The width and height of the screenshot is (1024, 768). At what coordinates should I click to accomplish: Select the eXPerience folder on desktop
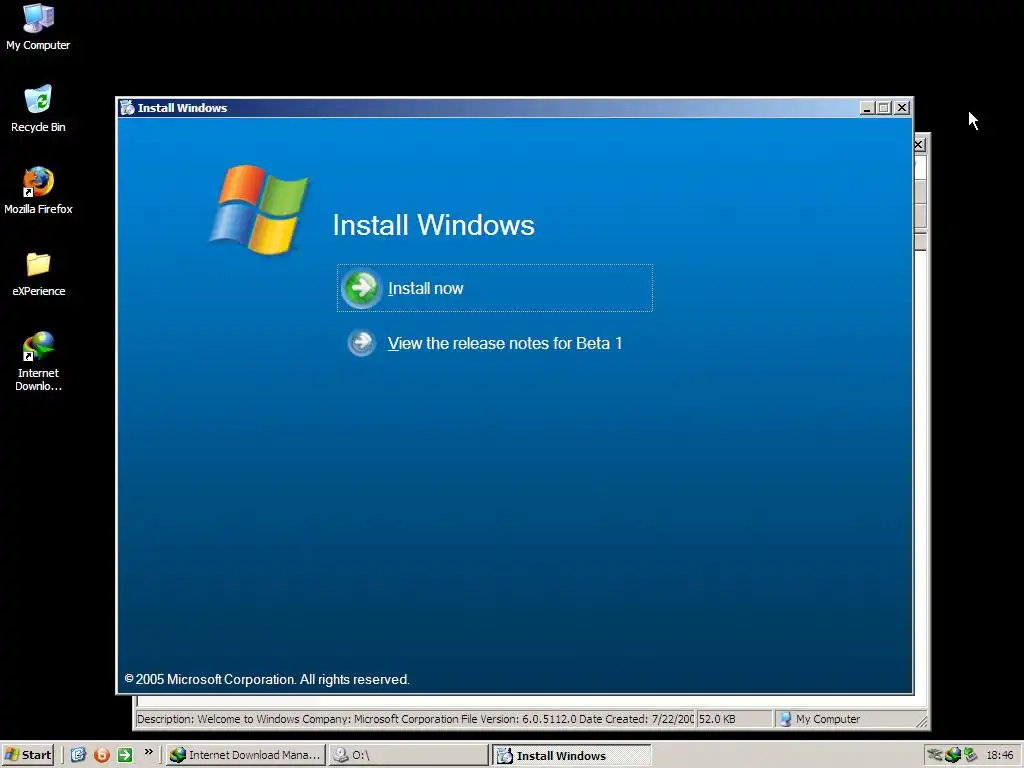[x=38, y=274]
